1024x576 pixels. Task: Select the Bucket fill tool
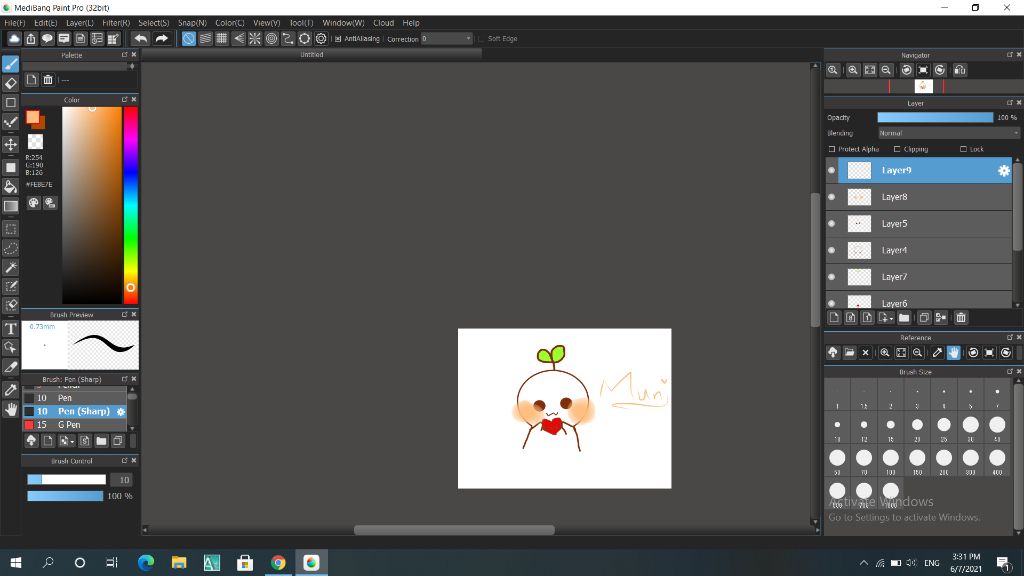10,187
